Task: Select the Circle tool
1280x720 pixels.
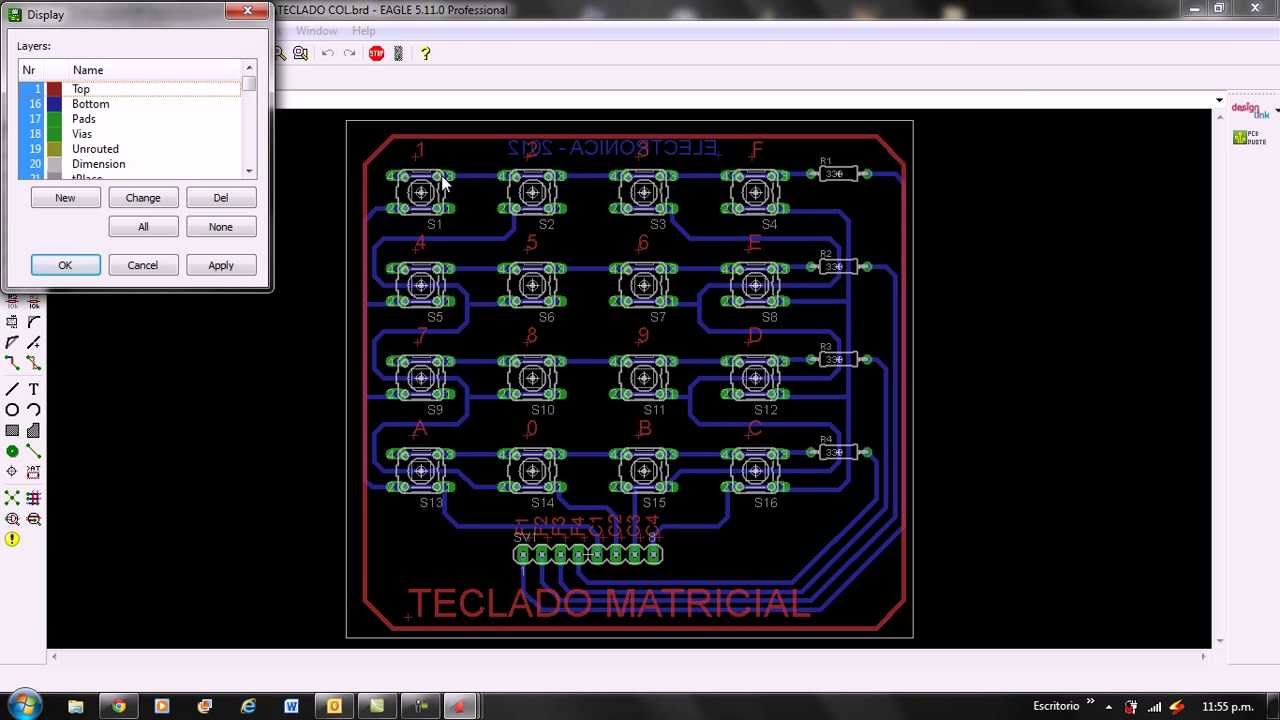Action: coord(12,410)
